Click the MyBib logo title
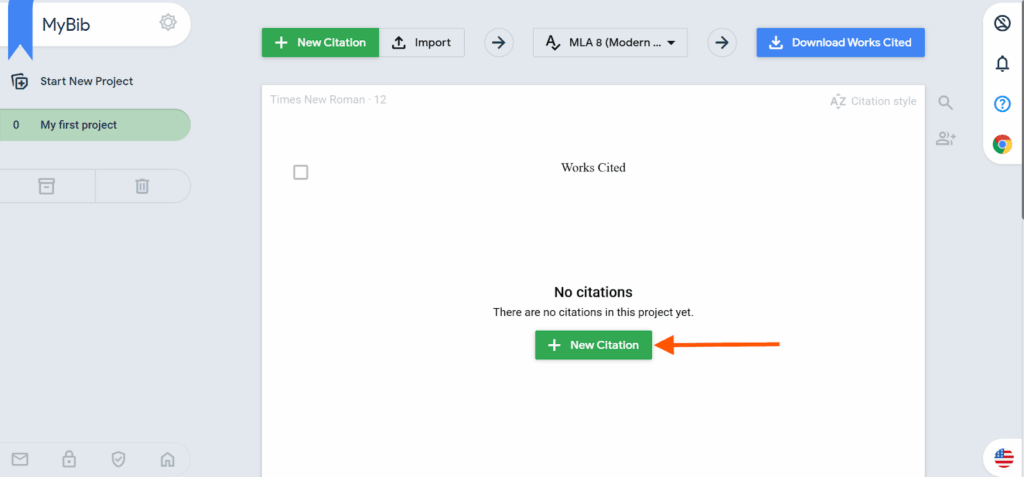Screen dimensions: 1024x477 point(66,25)
